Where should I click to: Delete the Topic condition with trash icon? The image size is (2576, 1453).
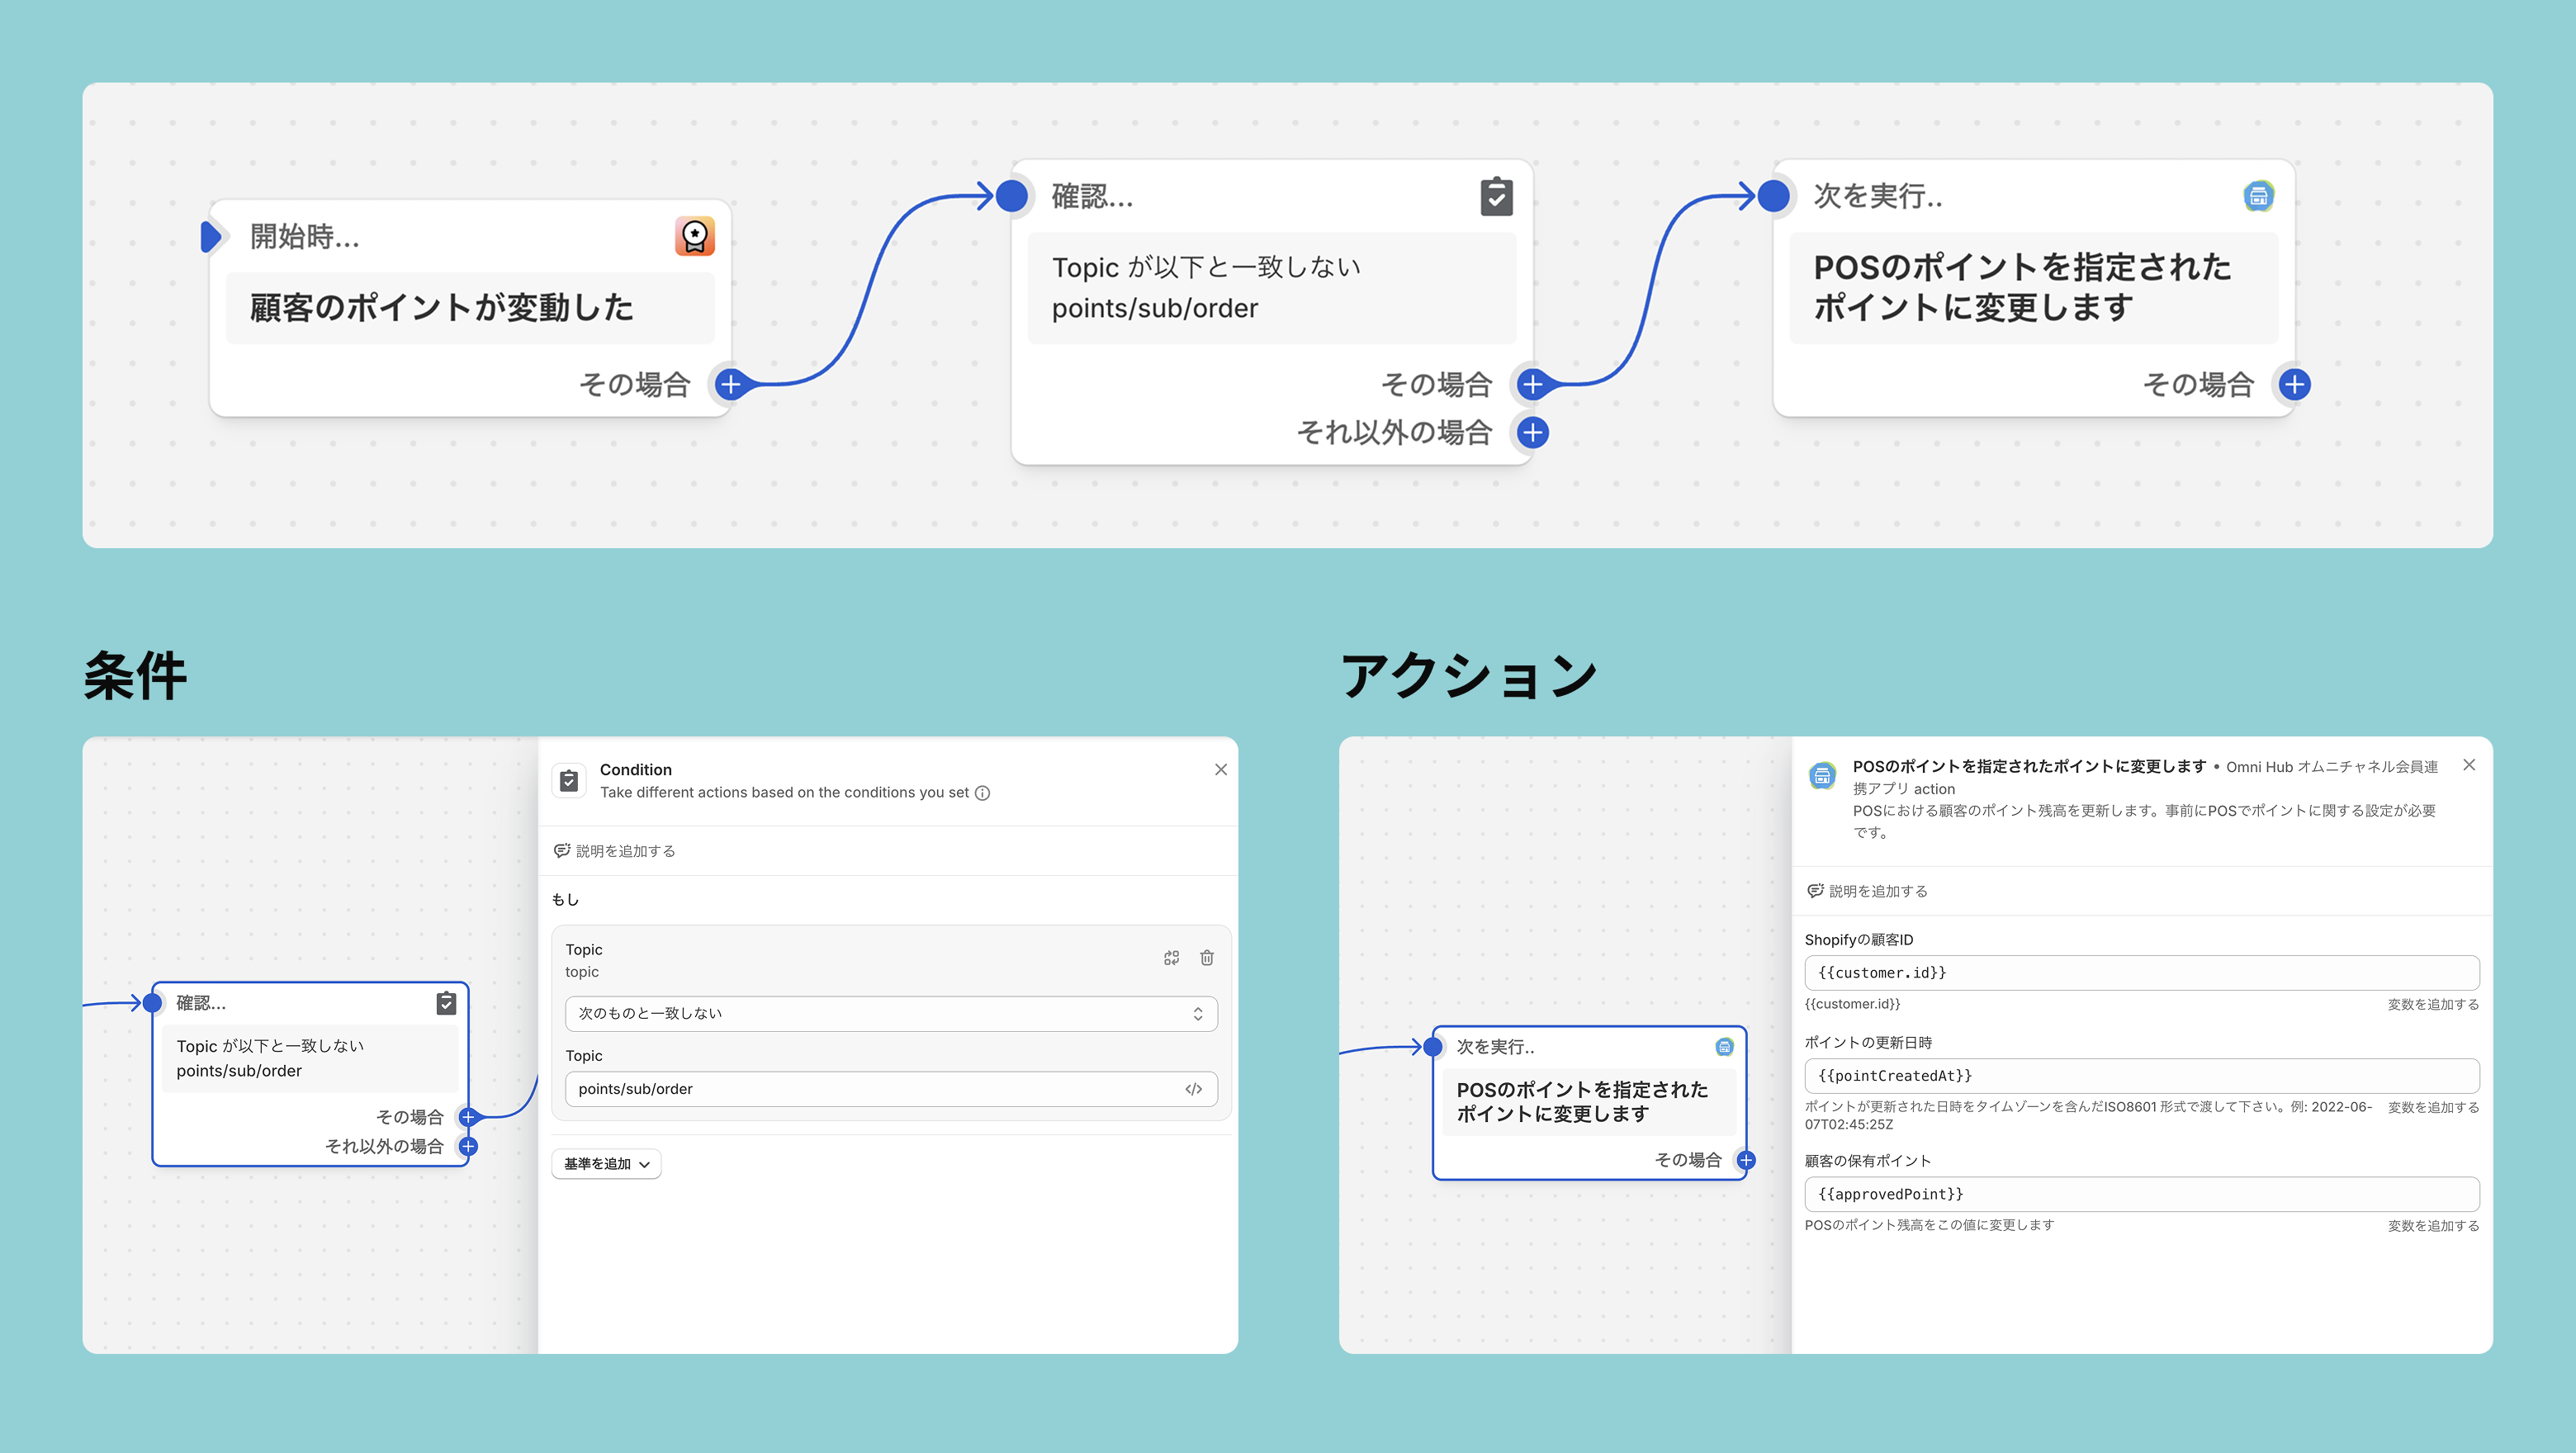point(1207,958)
